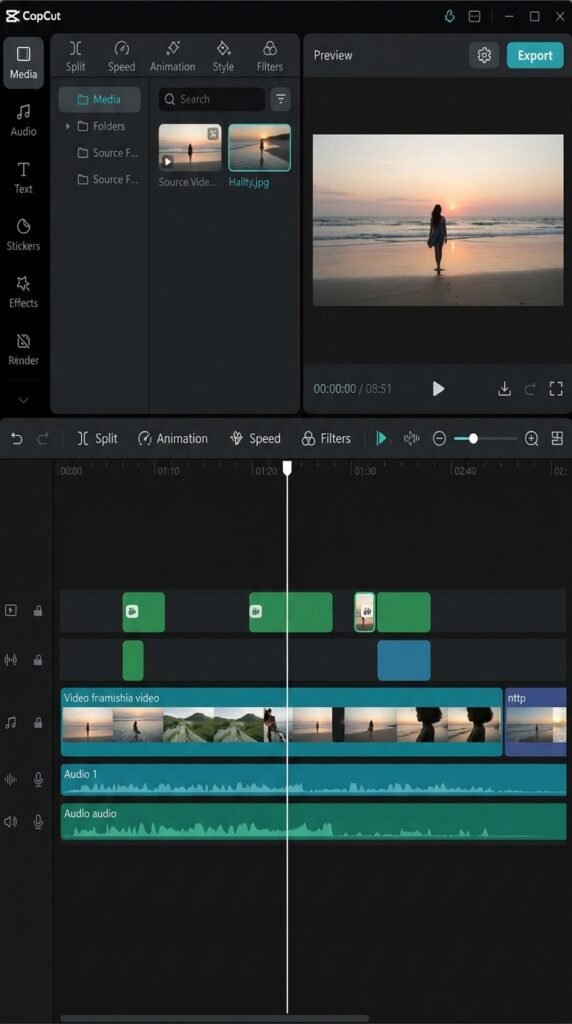Split clip from timeline toolbar
The width and height of the screenshot is (572, 1024).
pos(97,439)
